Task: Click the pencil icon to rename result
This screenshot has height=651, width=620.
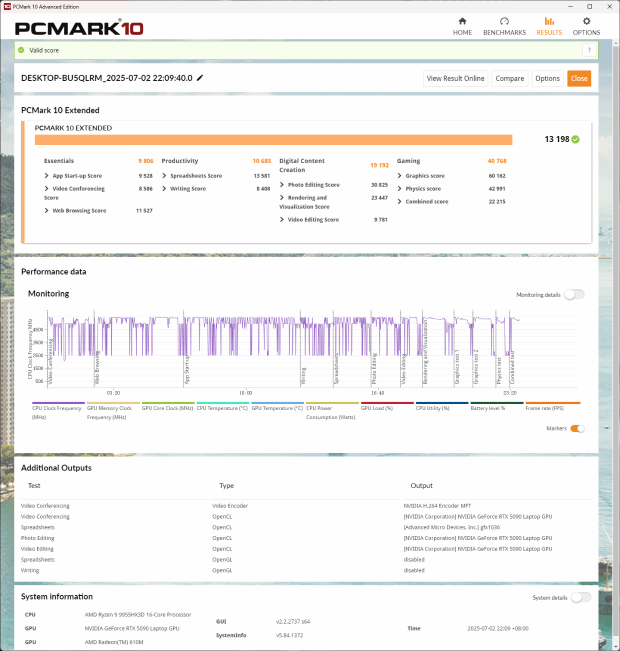Action: point(200,78)
